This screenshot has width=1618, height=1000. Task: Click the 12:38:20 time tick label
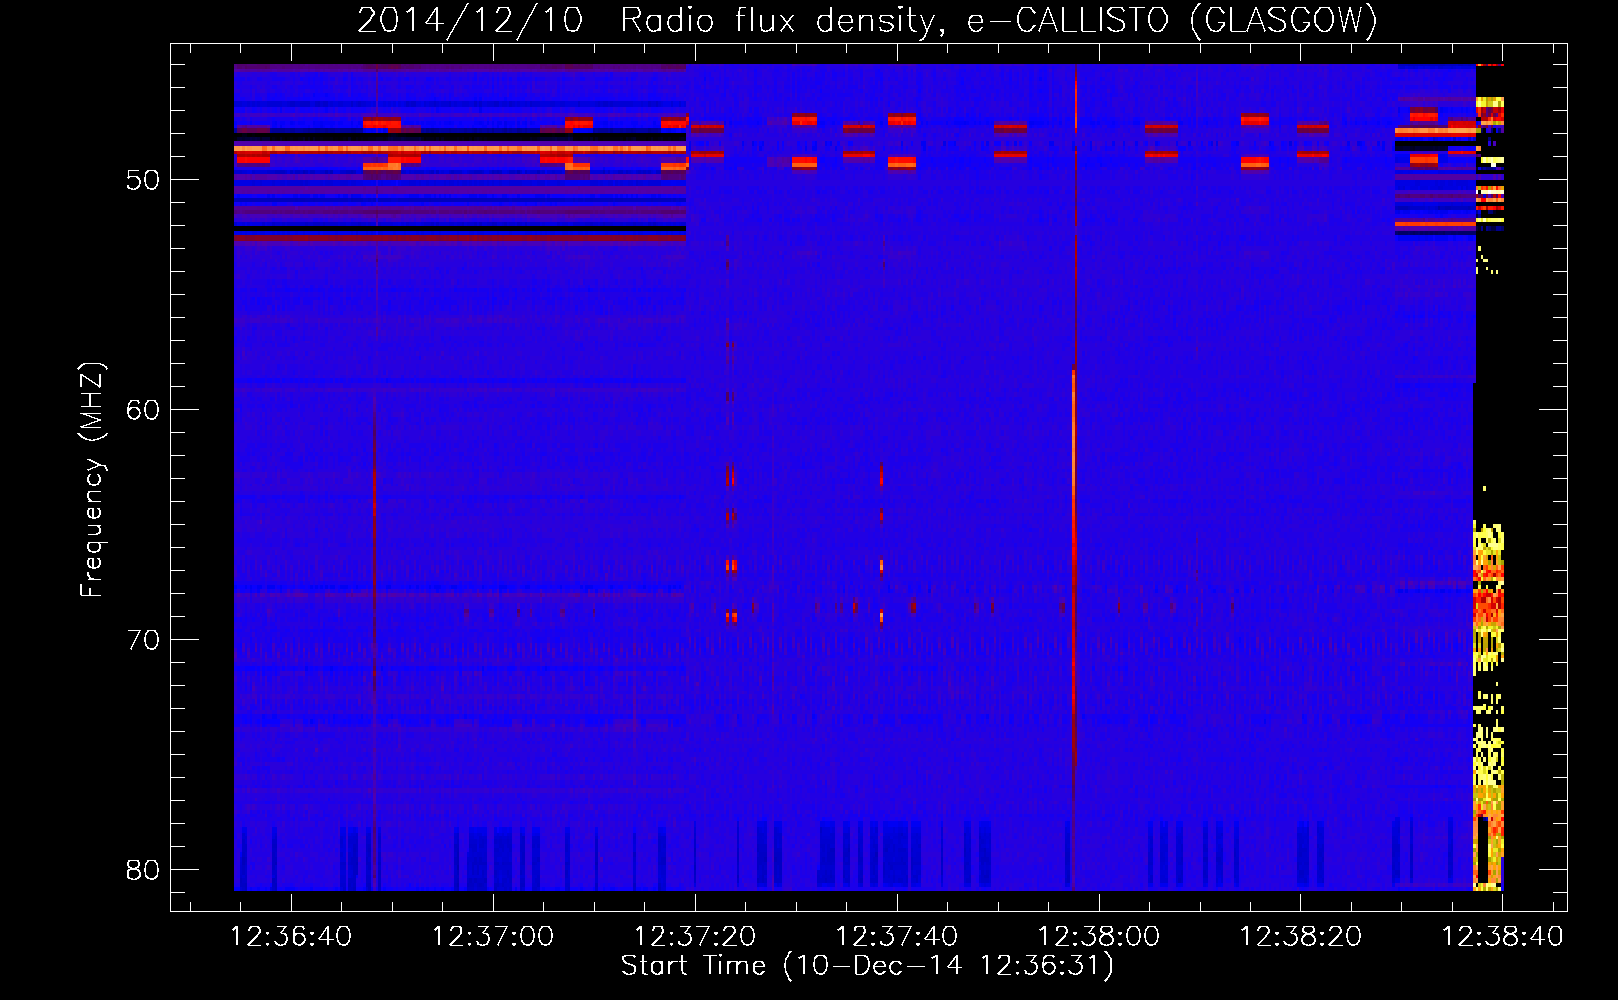tap(1300, 937)
